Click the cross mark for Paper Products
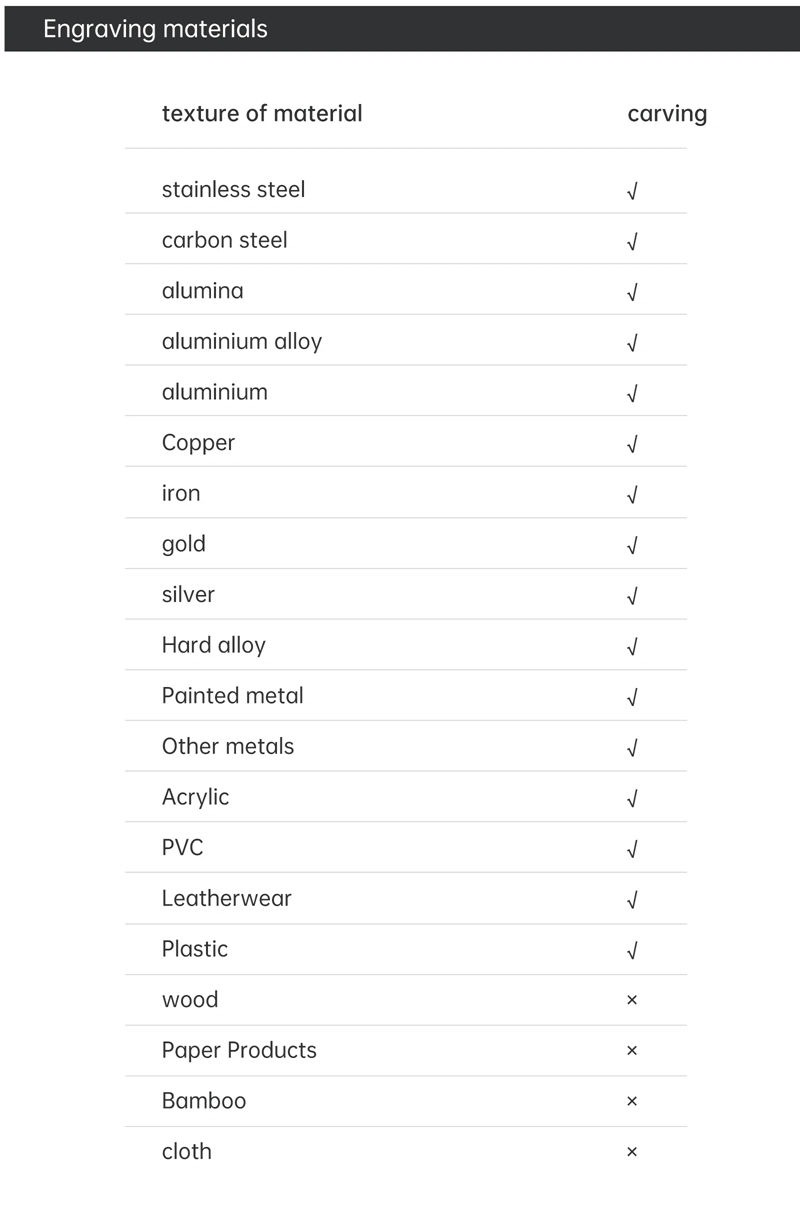Viewport: 800px width, 1215px height. coord(632,1051)
